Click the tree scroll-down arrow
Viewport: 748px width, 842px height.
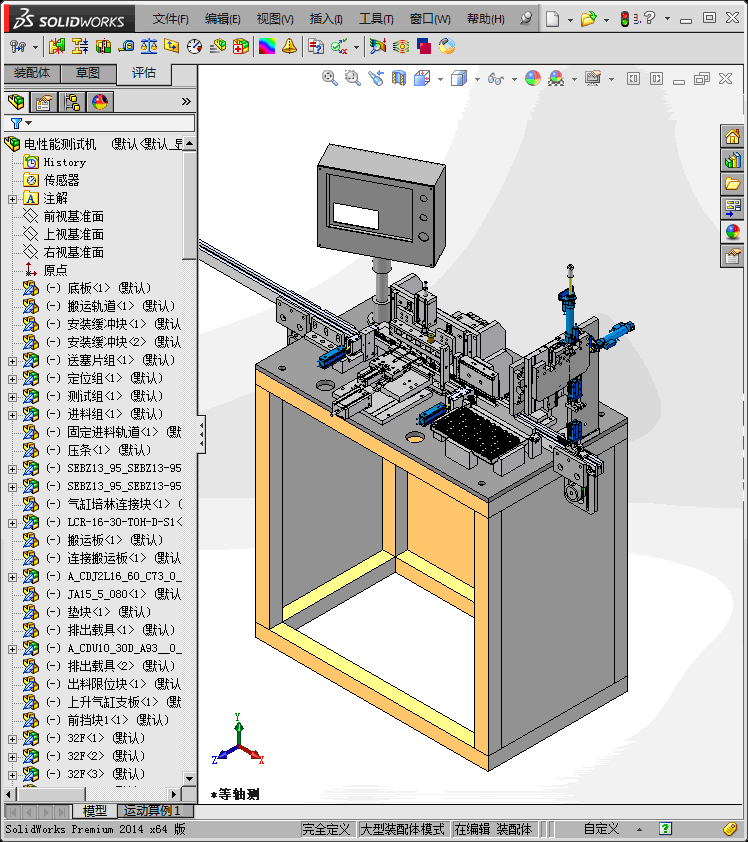point(190,778)
